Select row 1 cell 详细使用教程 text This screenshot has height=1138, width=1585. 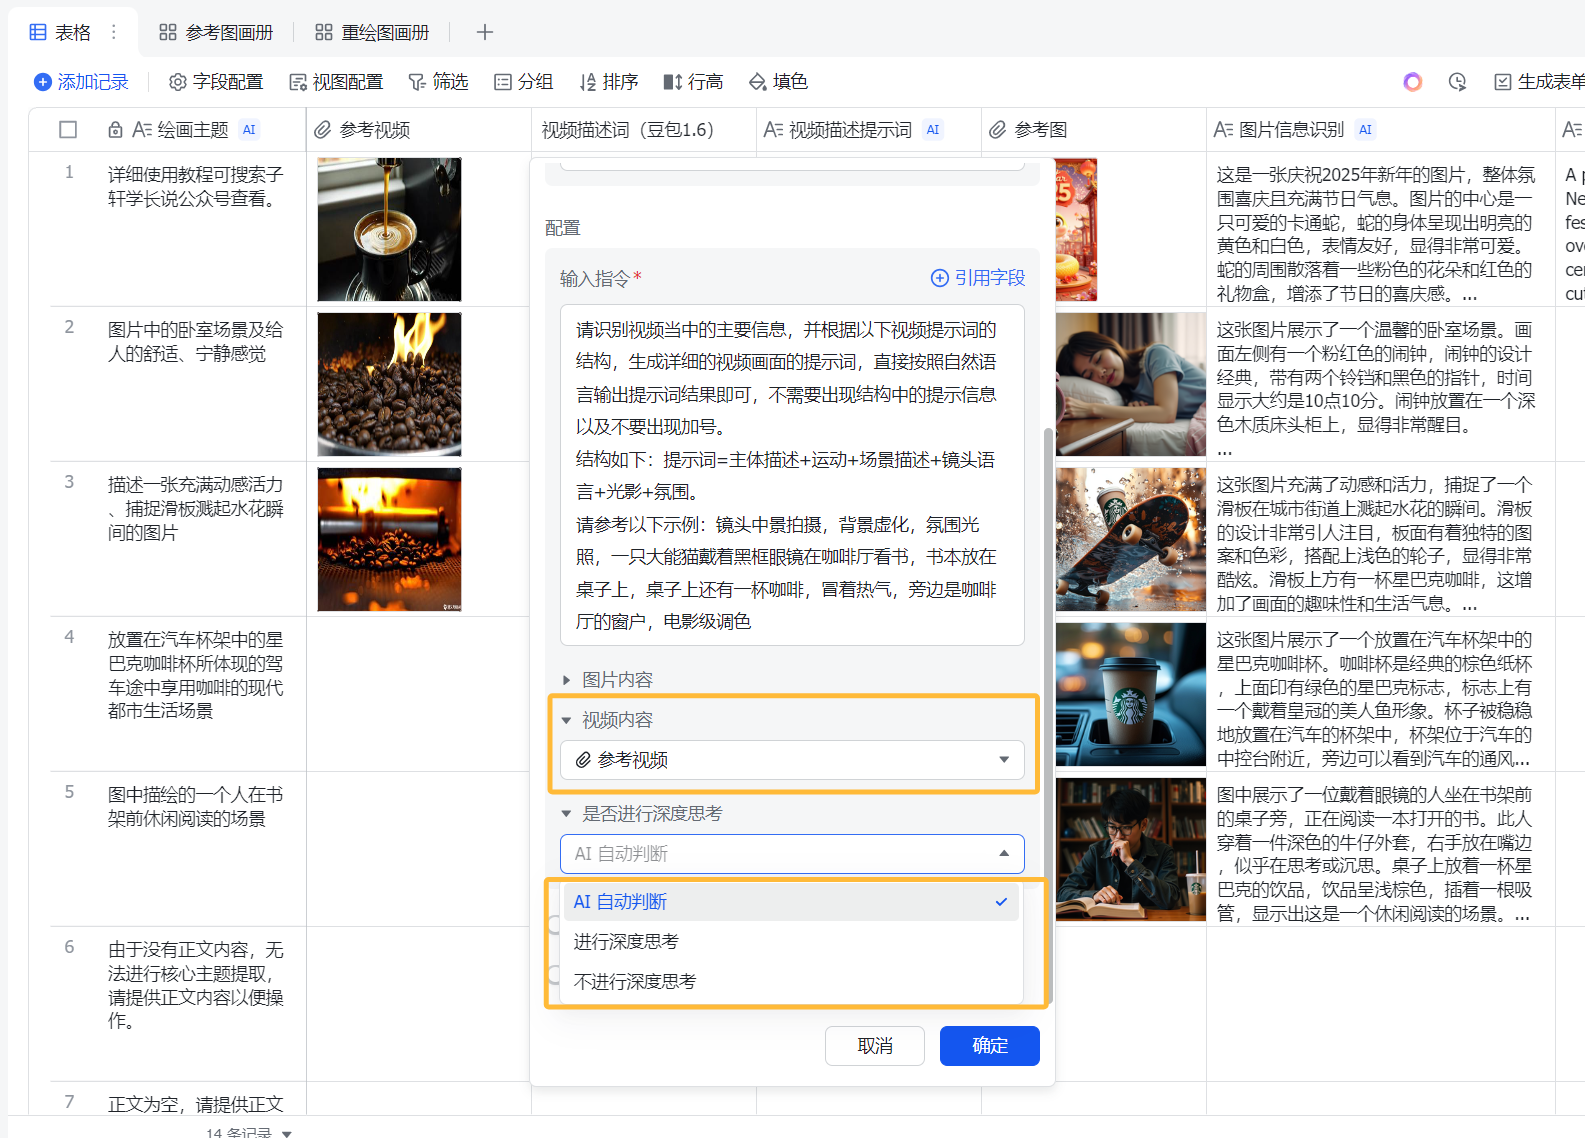tap(196, 186)
